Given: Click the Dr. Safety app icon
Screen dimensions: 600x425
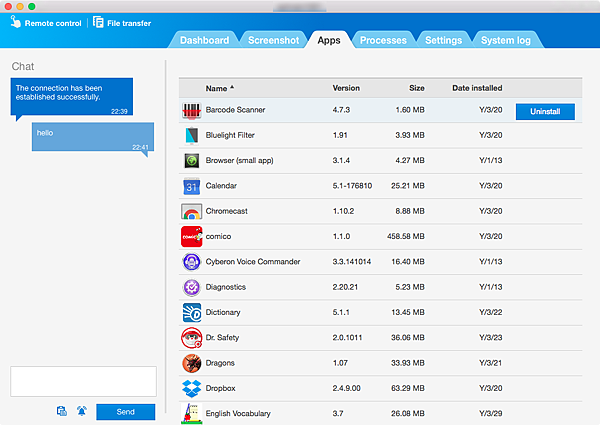Looking at the screenshot, I should pyautogui.click(x=191, y=338).
